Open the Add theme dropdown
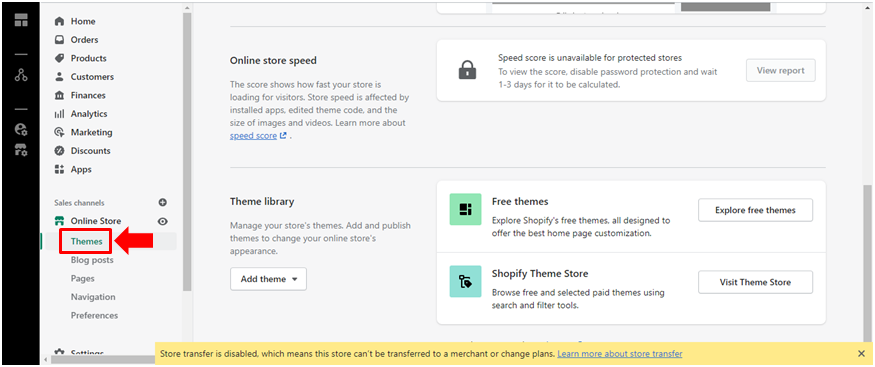The height and width of the screenshot is (367, 875). click(268, 279)
